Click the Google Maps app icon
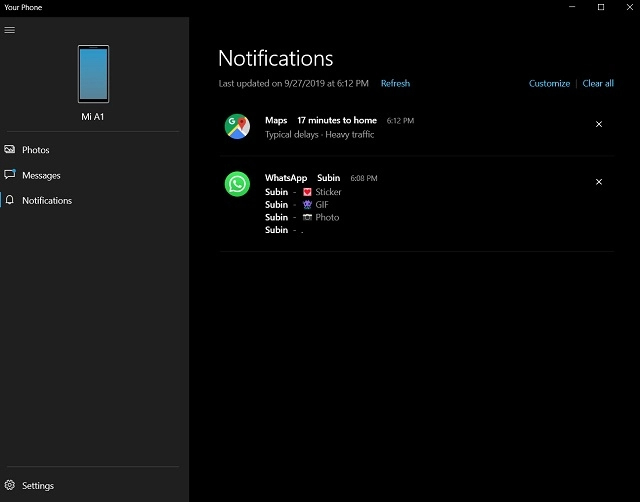Image resolution: width=640 pixels, height=502 pixels. pyautogui.click(x=237, y=126)
